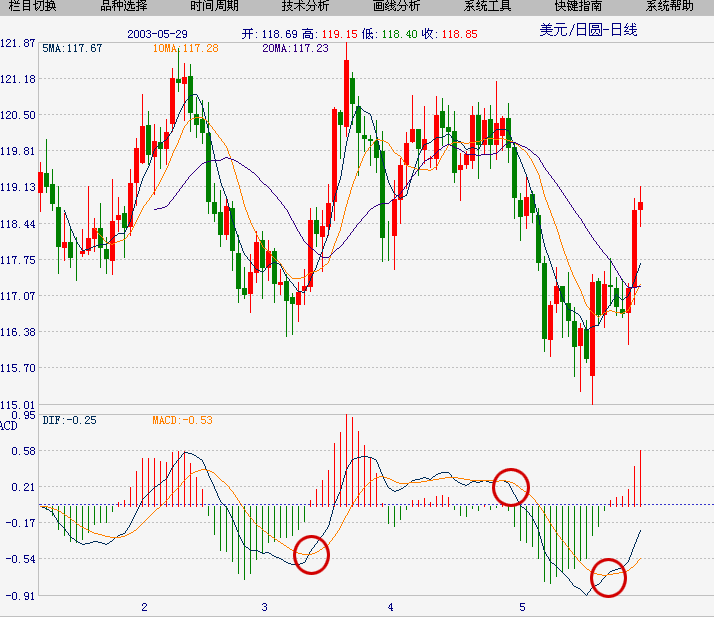This screenshot has width=714, height=617.
Task: Click month marker 5 on time axis
Action: tap(522, 607)
